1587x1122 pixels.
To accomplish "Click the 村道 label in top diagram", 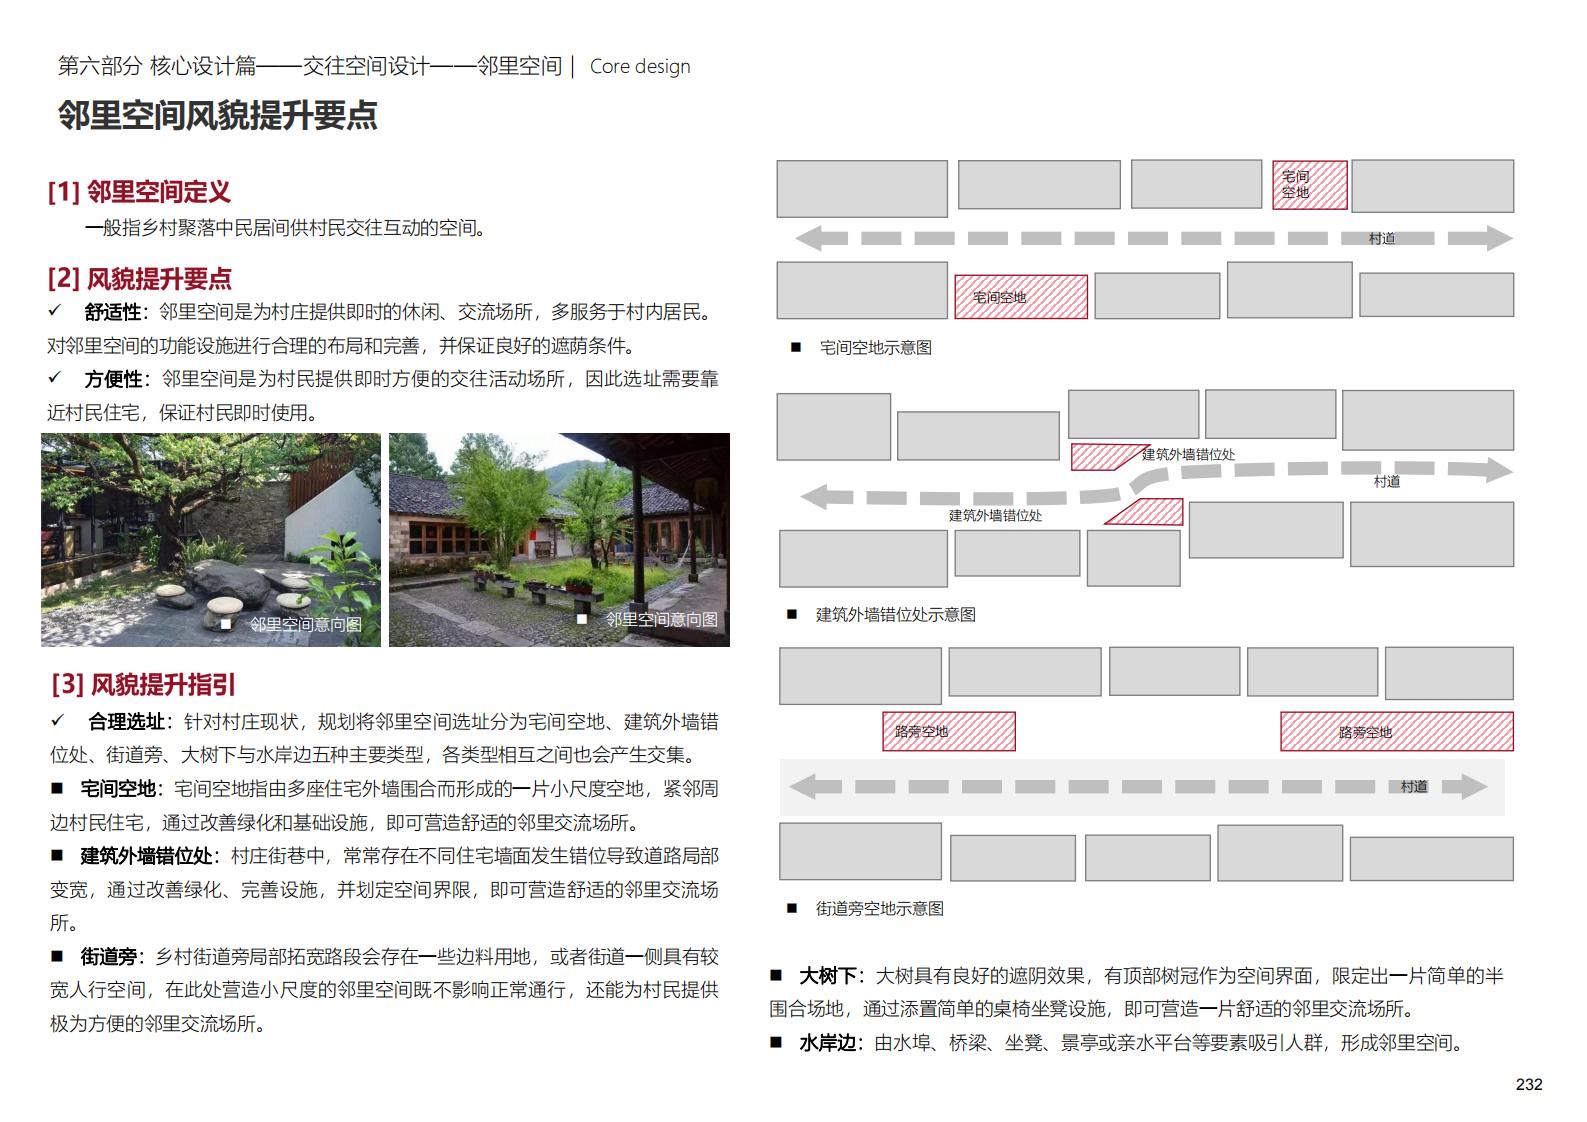I will (x=1382, y=239).
